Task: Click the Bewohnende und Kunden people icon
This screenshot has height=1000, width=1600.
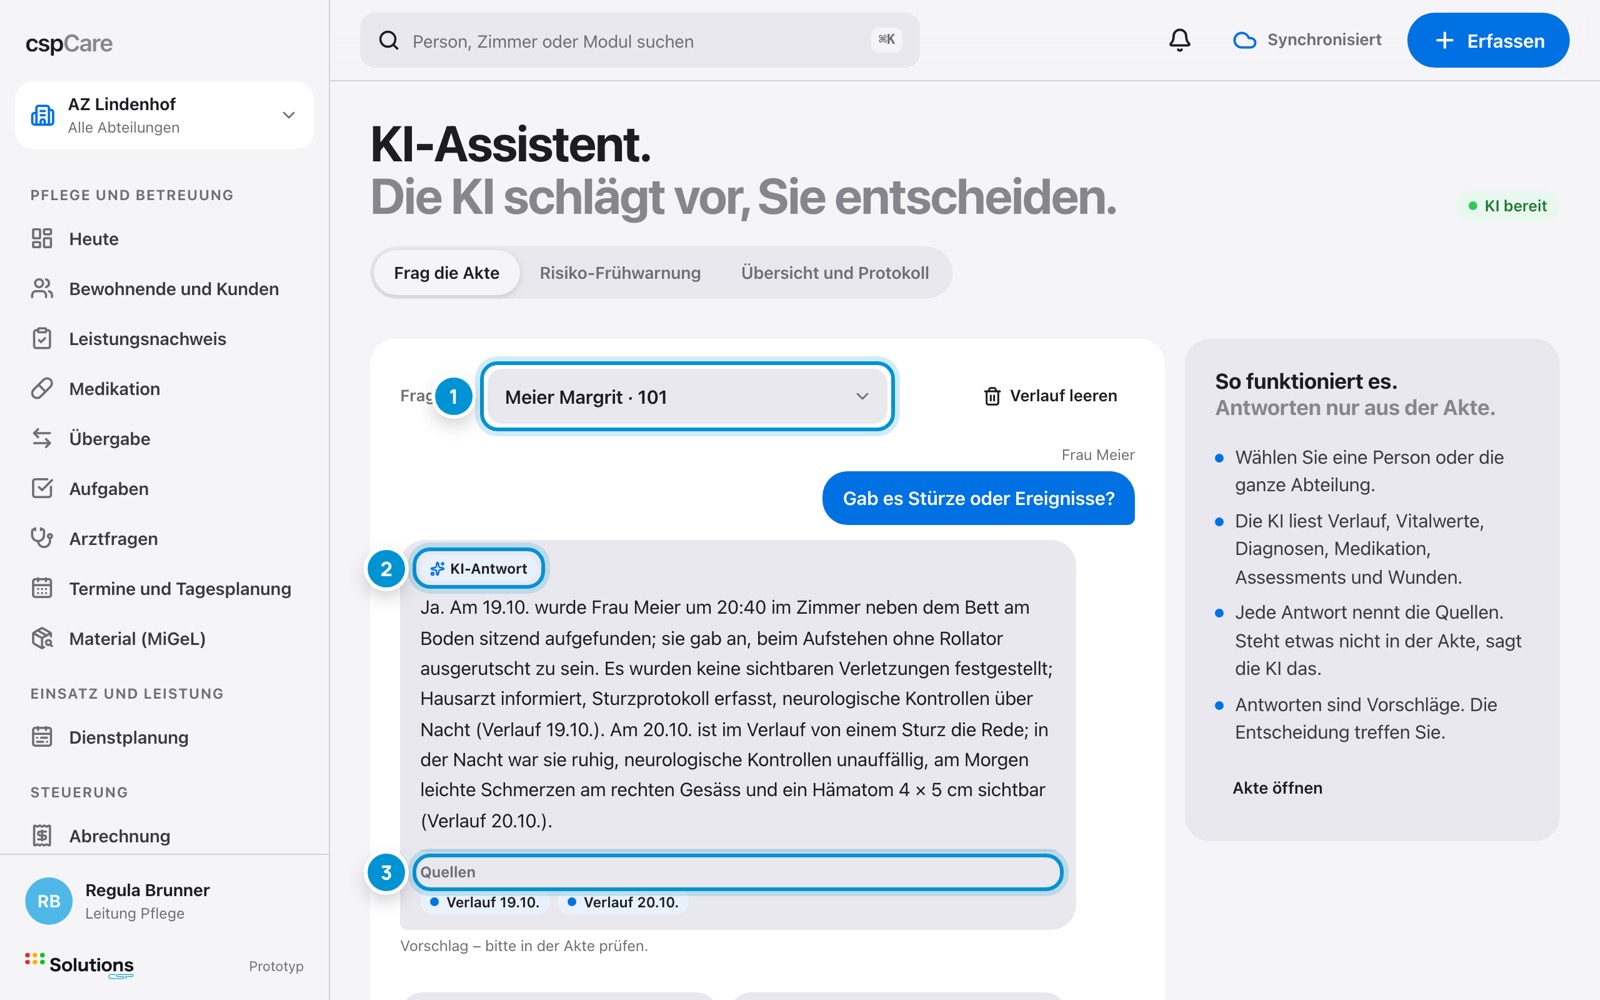Action: tap(42, 288)
